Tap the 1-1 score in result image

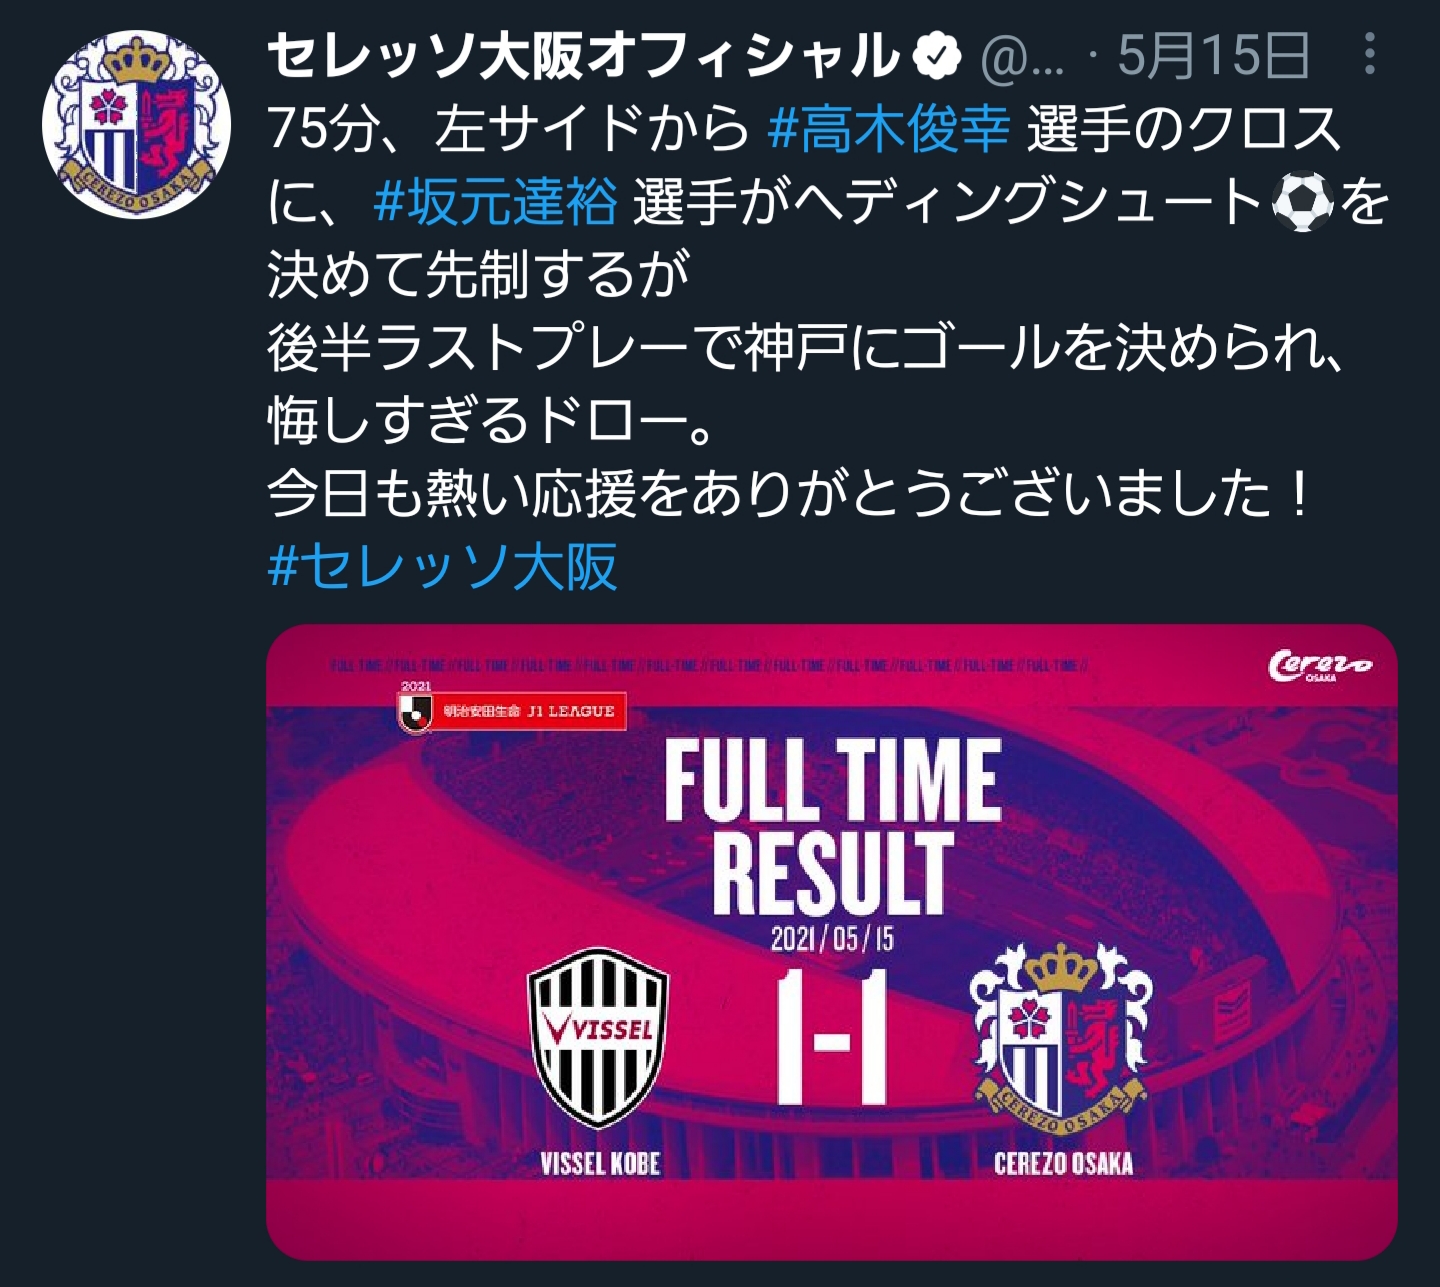coord(831,1035)
